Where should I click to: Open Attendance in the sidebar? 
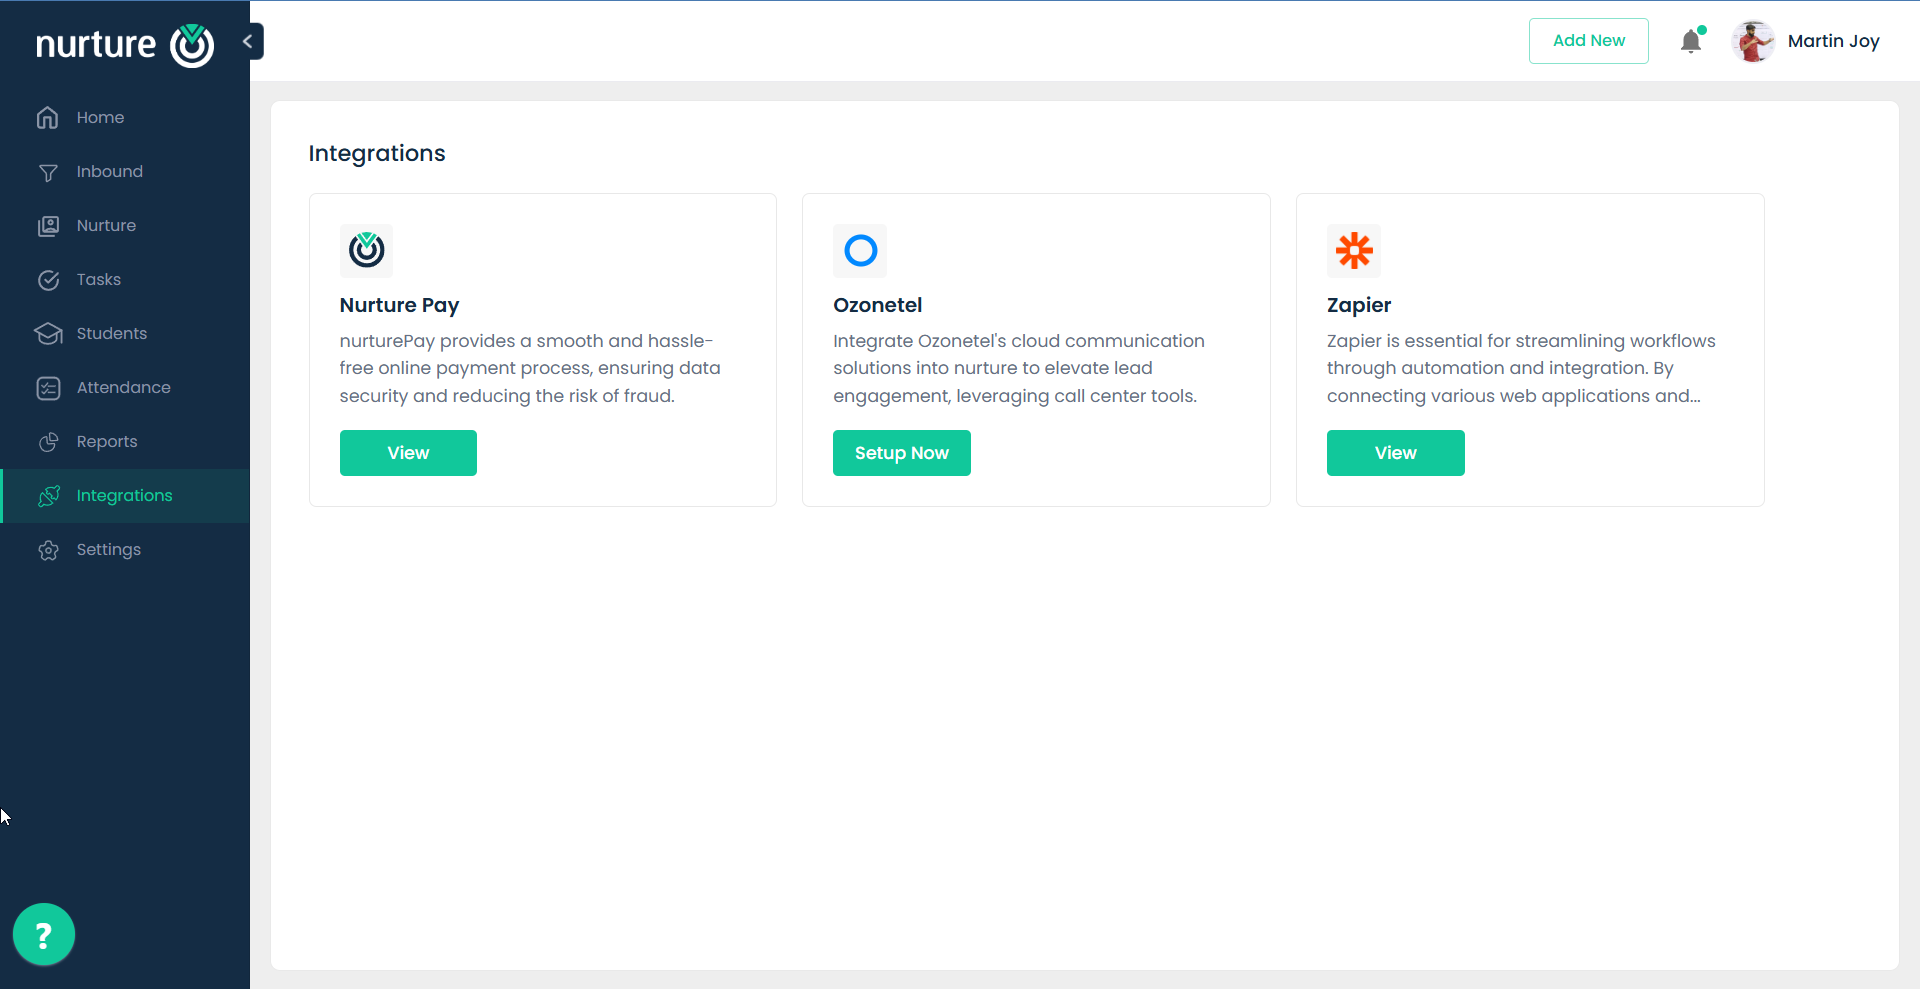coord(125,387)
